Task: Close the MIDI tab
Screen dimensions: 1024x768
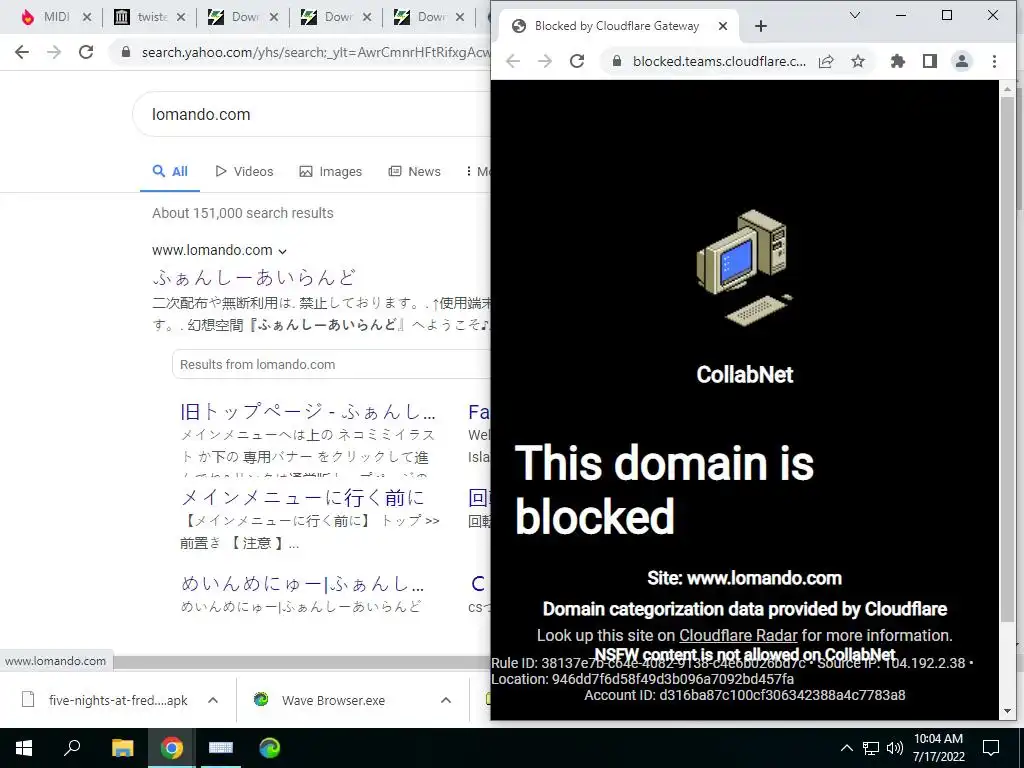Action: click(87, 18)
